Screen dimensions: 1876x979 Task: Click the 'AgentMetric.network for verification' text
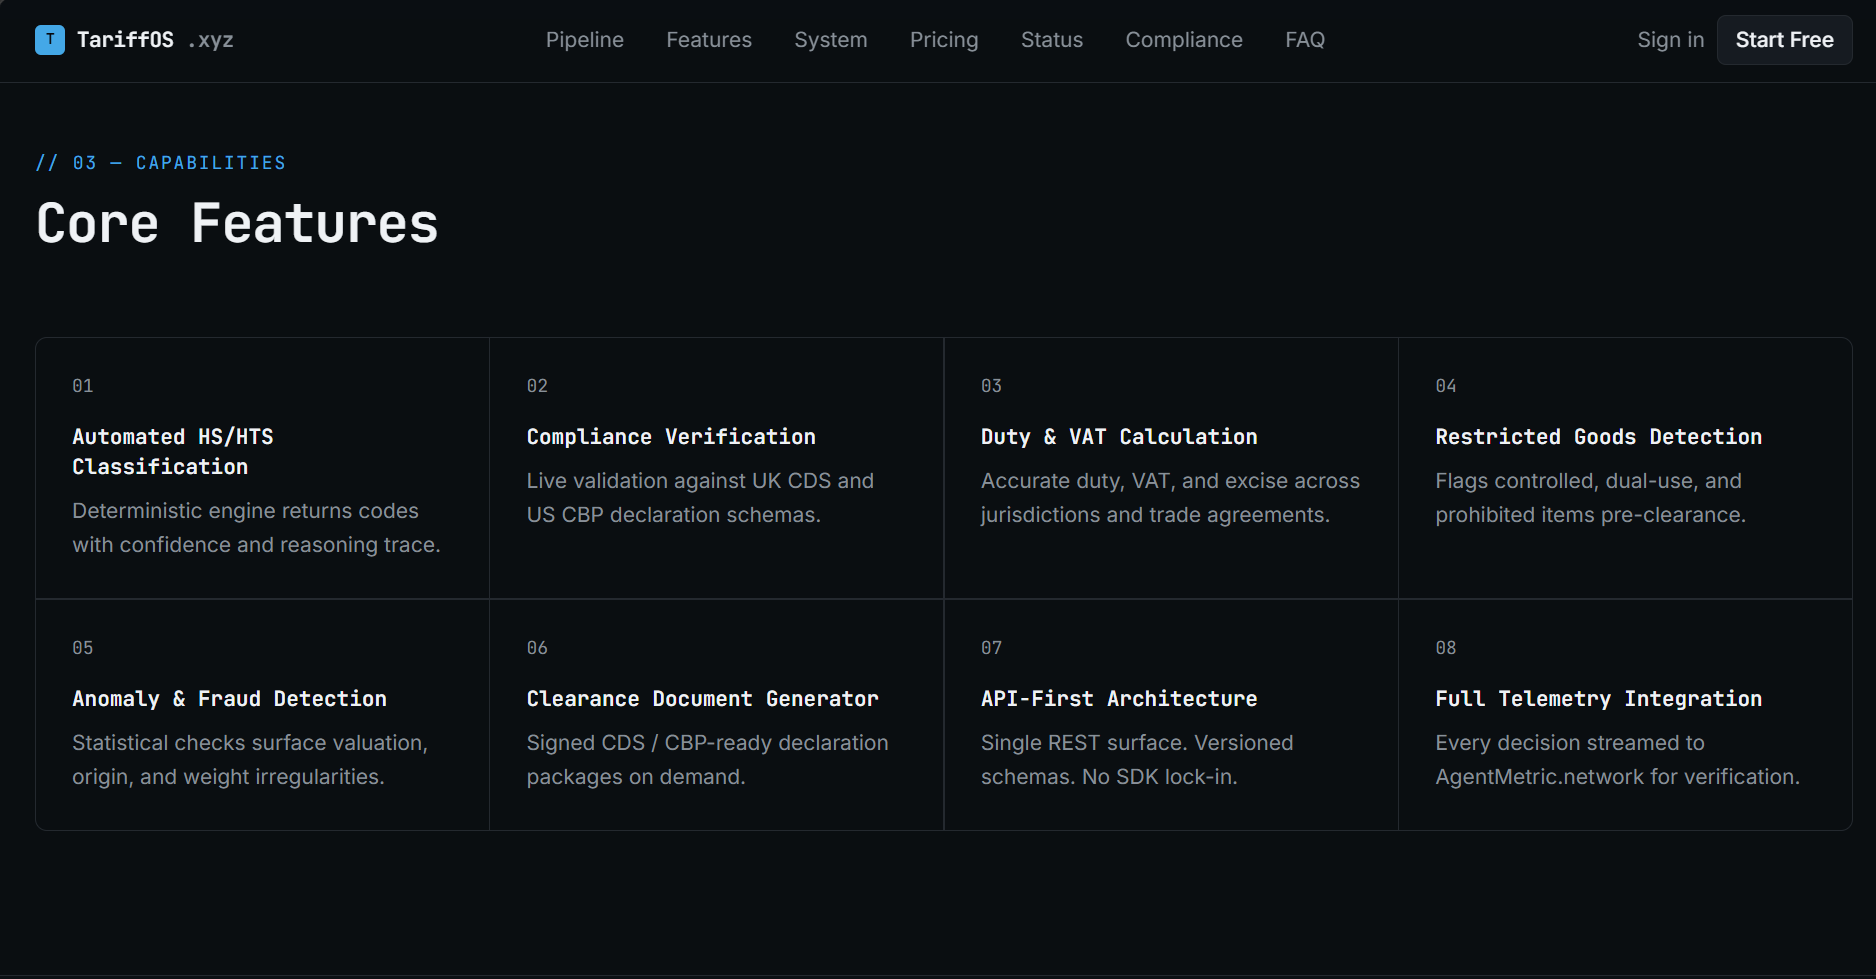click(1617, 777)
